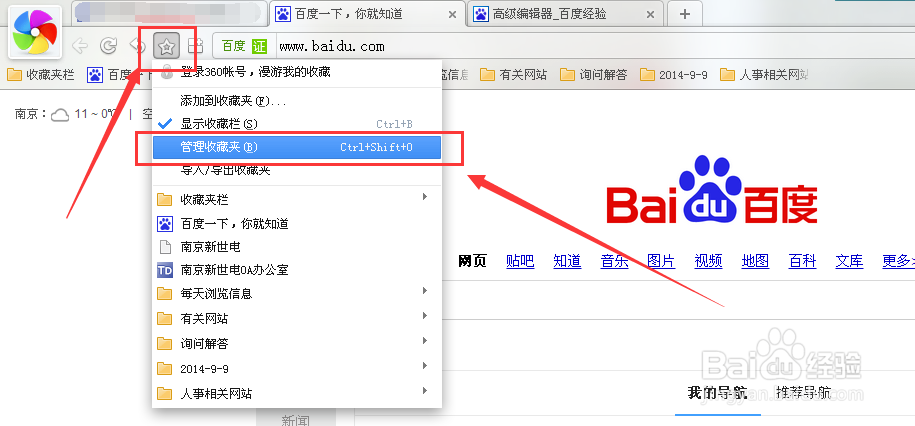915x426 pixels.
Task: Open 有关网站 folder on the bookmarks bar
Action: (514, 75)
